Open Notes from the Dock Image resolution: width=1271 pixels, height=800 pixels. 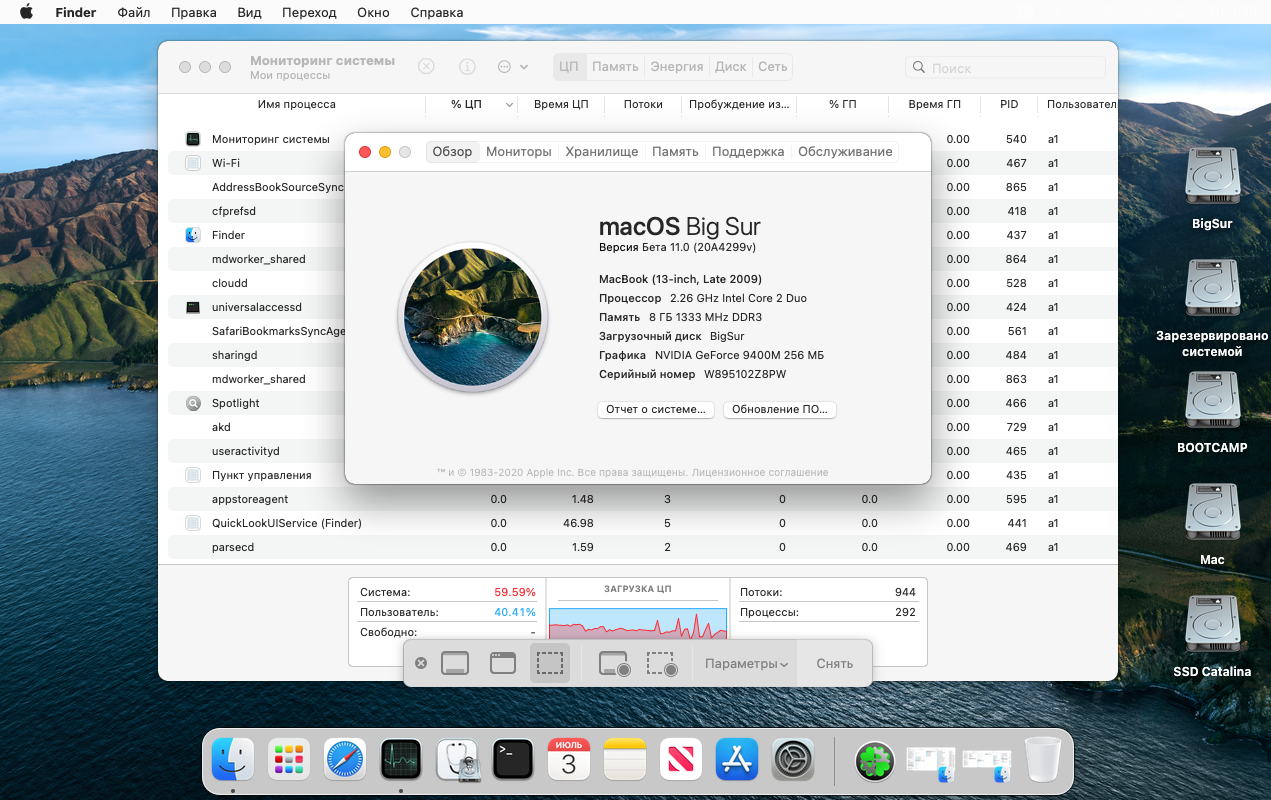pos(625,761)
